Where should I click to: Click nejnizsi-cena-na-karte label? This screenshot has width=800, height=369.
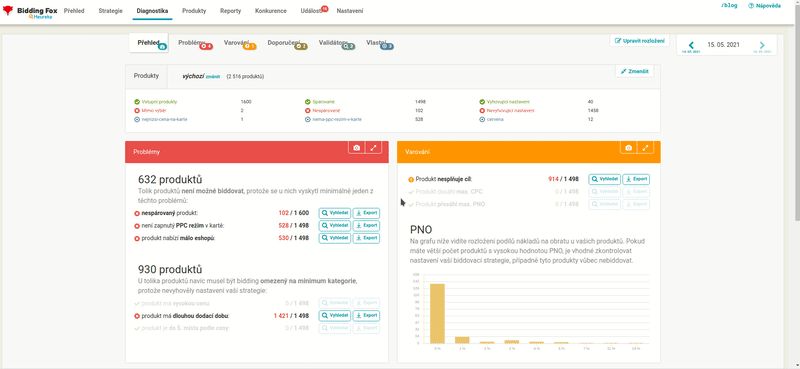coord(160,119)
